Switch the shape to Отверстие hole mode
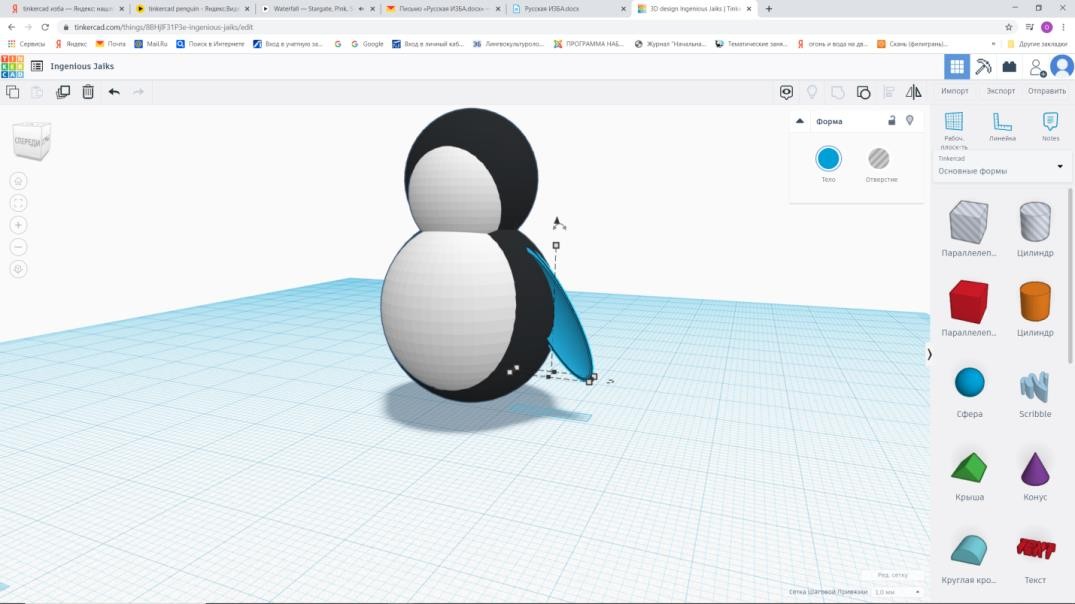 (880, 165)
